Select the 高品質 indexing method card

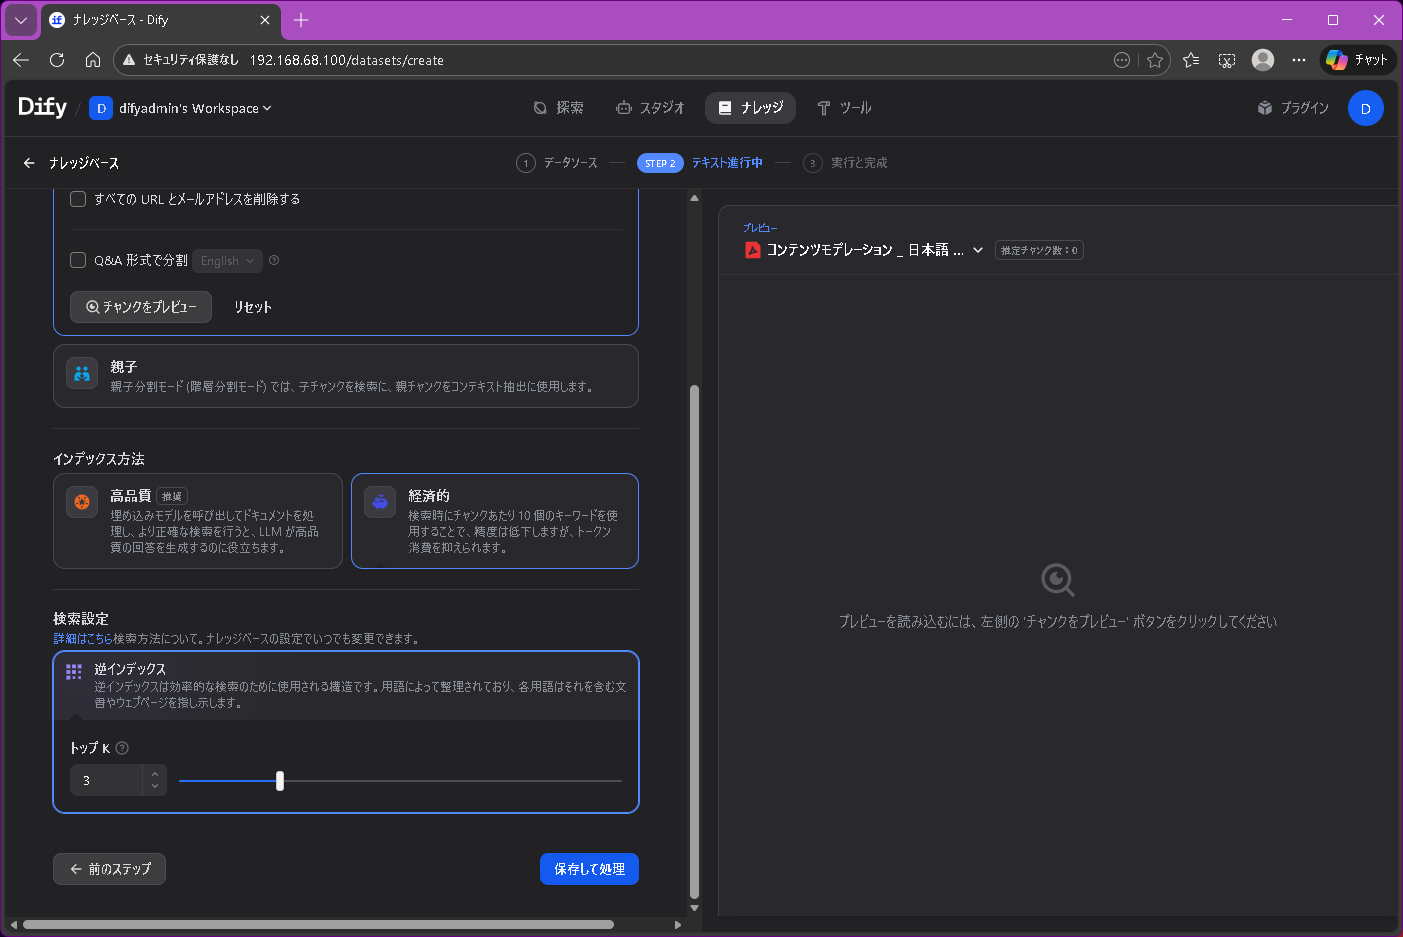coord(197,521)
